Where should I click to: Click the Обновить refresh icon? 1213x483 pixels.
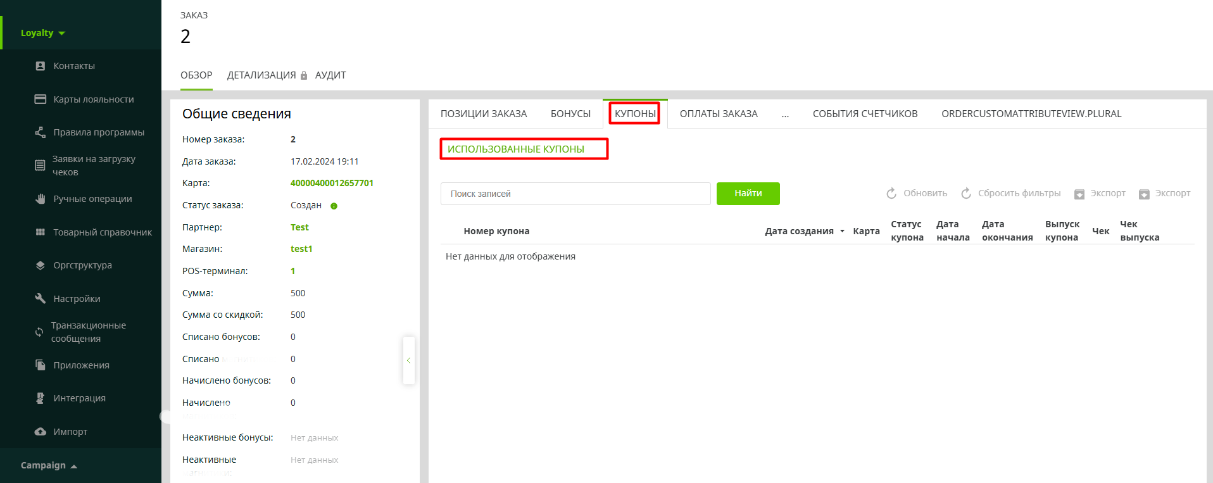click(892, 193)
